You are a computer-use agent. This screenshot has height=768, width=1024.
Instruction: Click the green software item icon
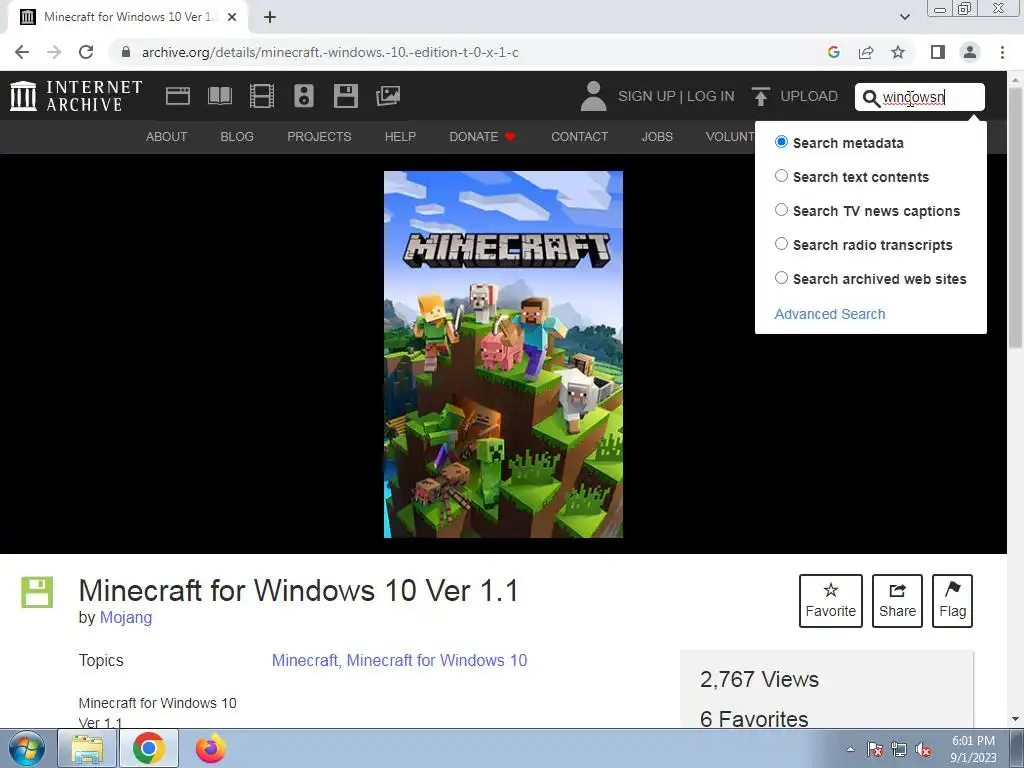(37, 592)
